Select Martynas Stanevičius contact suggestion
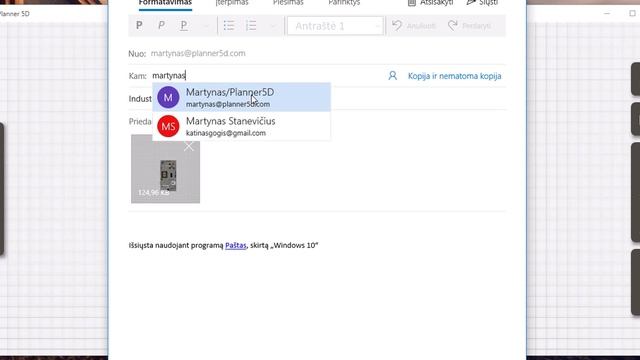640x360 pixels. click(242, 126)
